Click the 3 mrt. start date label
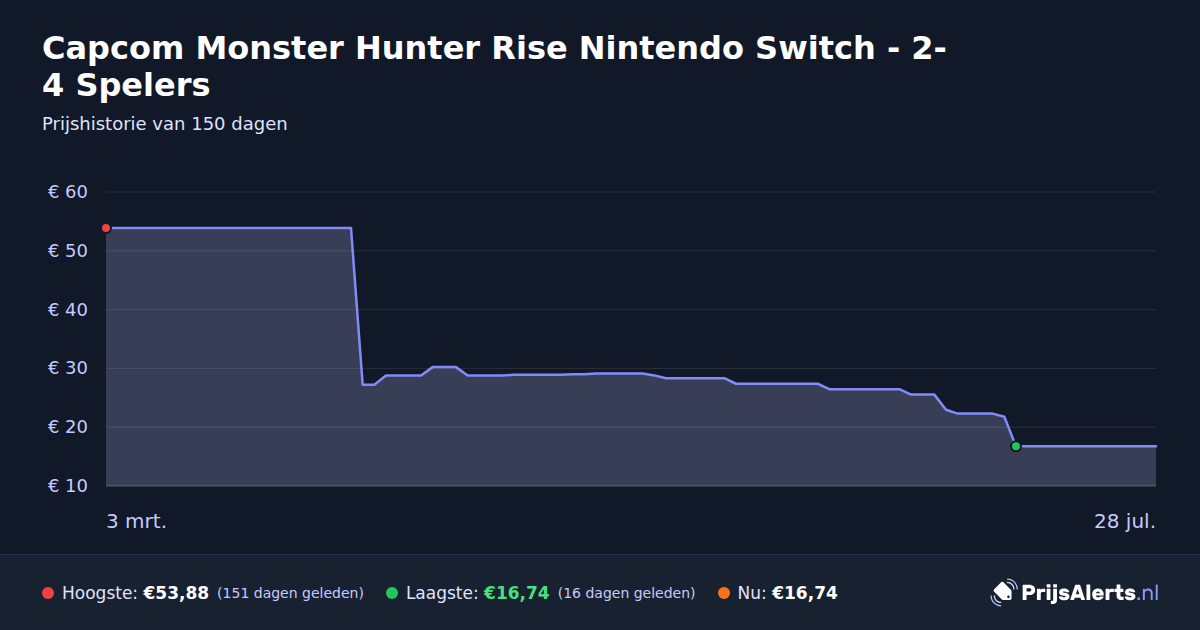The image size is (1200, 630). pyautogui.click(x=137, y=521)
